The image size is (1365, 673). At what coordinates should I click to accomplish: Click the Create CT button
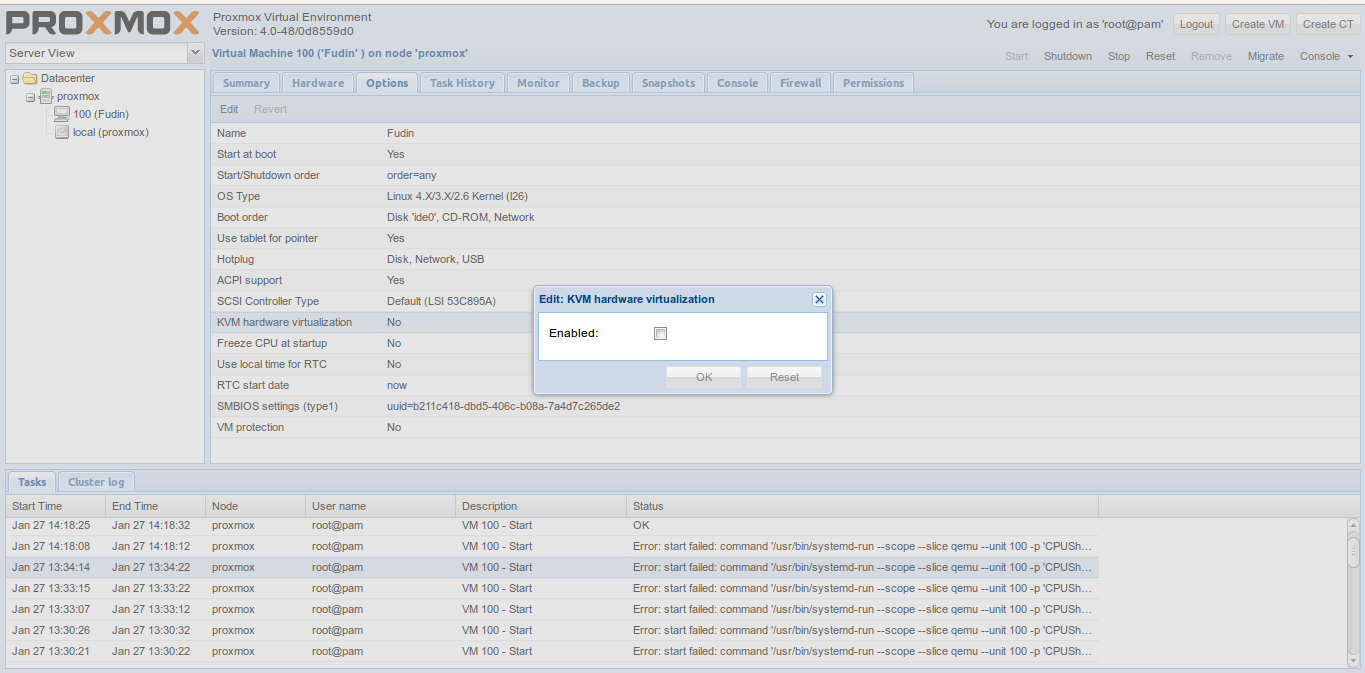click(1328, 24)
